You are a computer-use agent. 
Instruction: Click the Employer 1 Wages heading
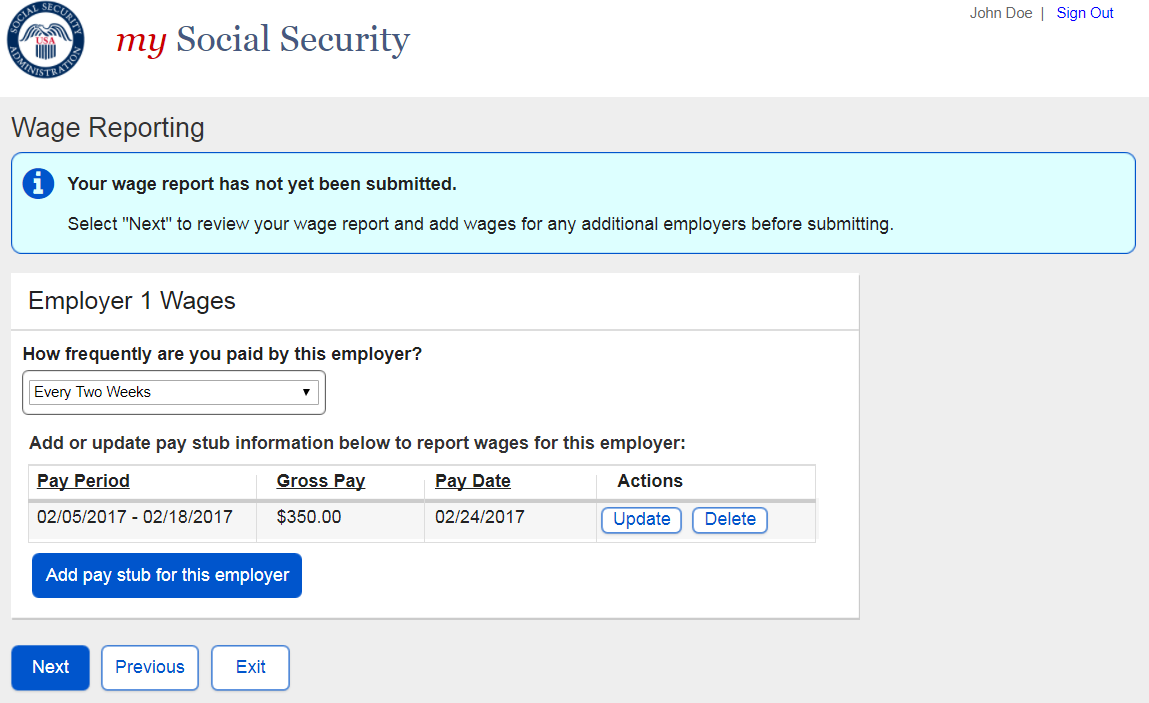click(132, 301)
